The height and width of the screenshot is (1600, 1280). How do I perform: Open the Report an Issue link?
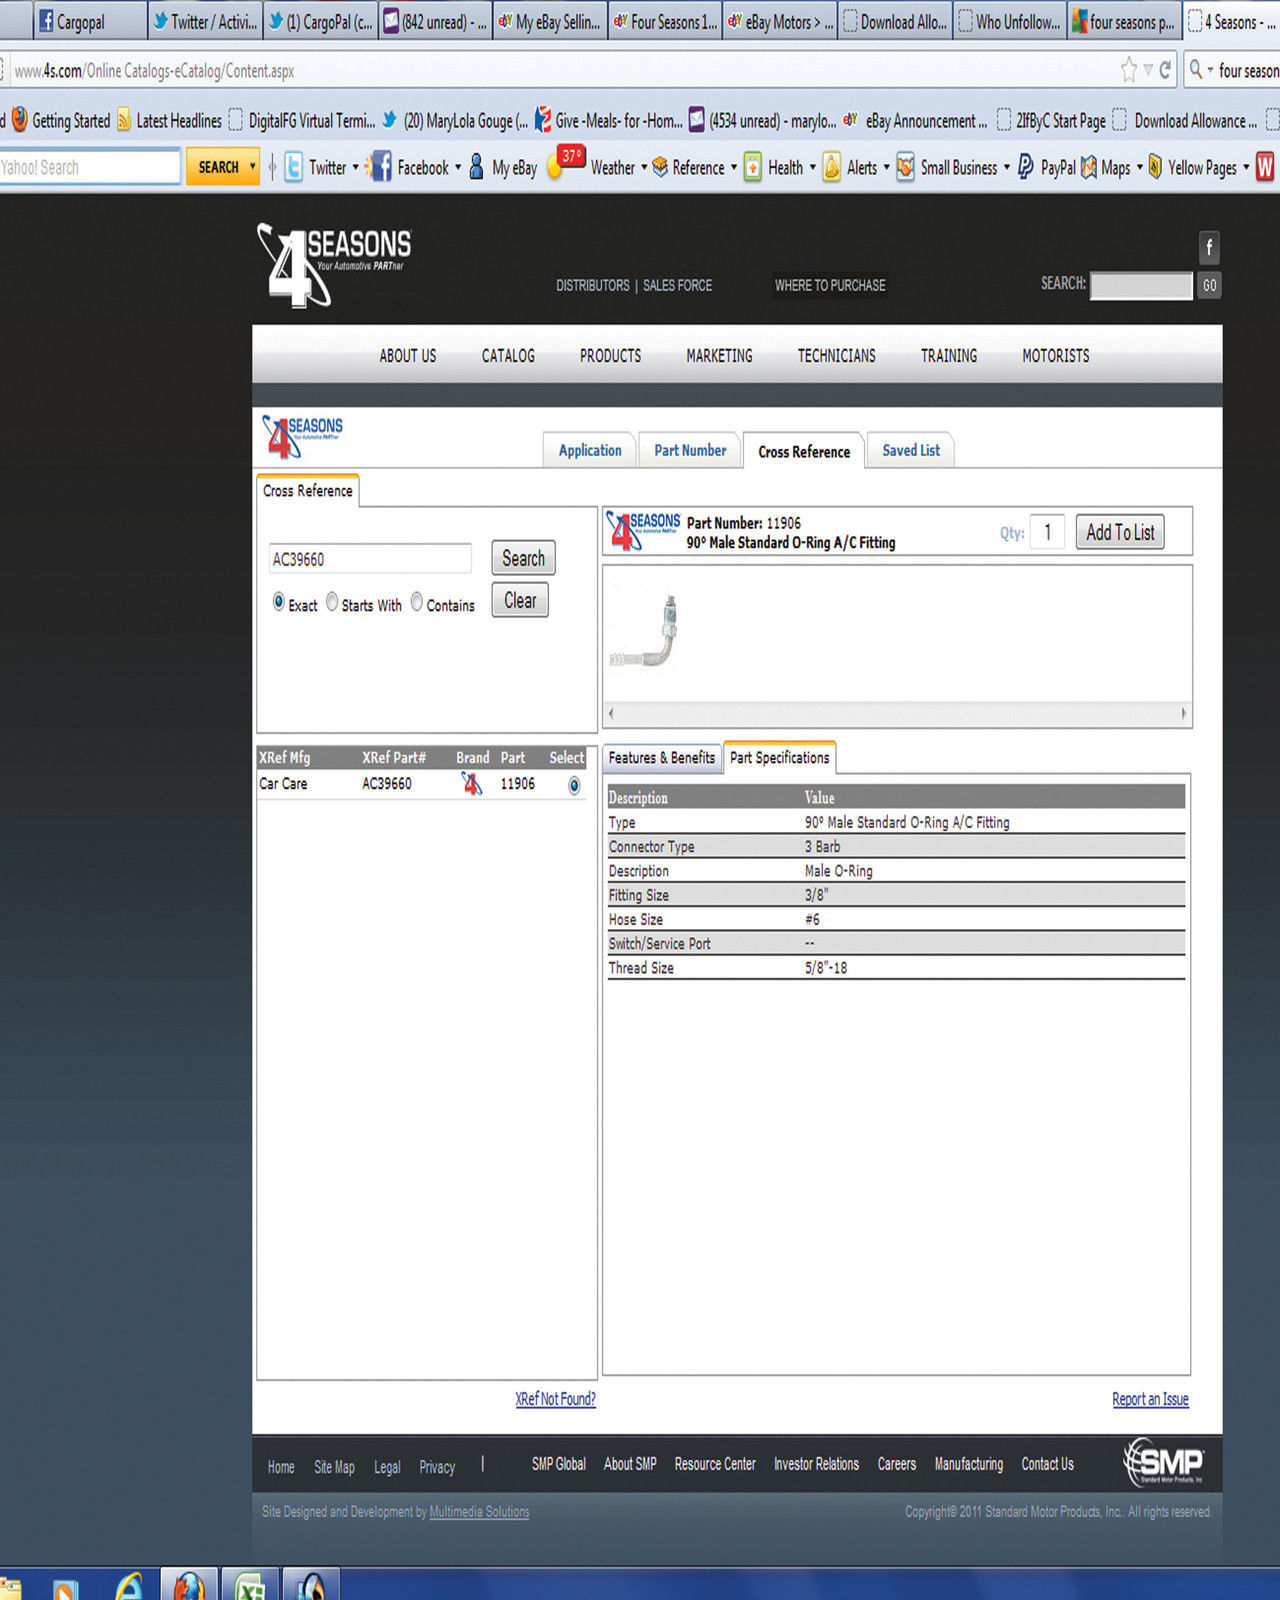coord(1150,1399)
